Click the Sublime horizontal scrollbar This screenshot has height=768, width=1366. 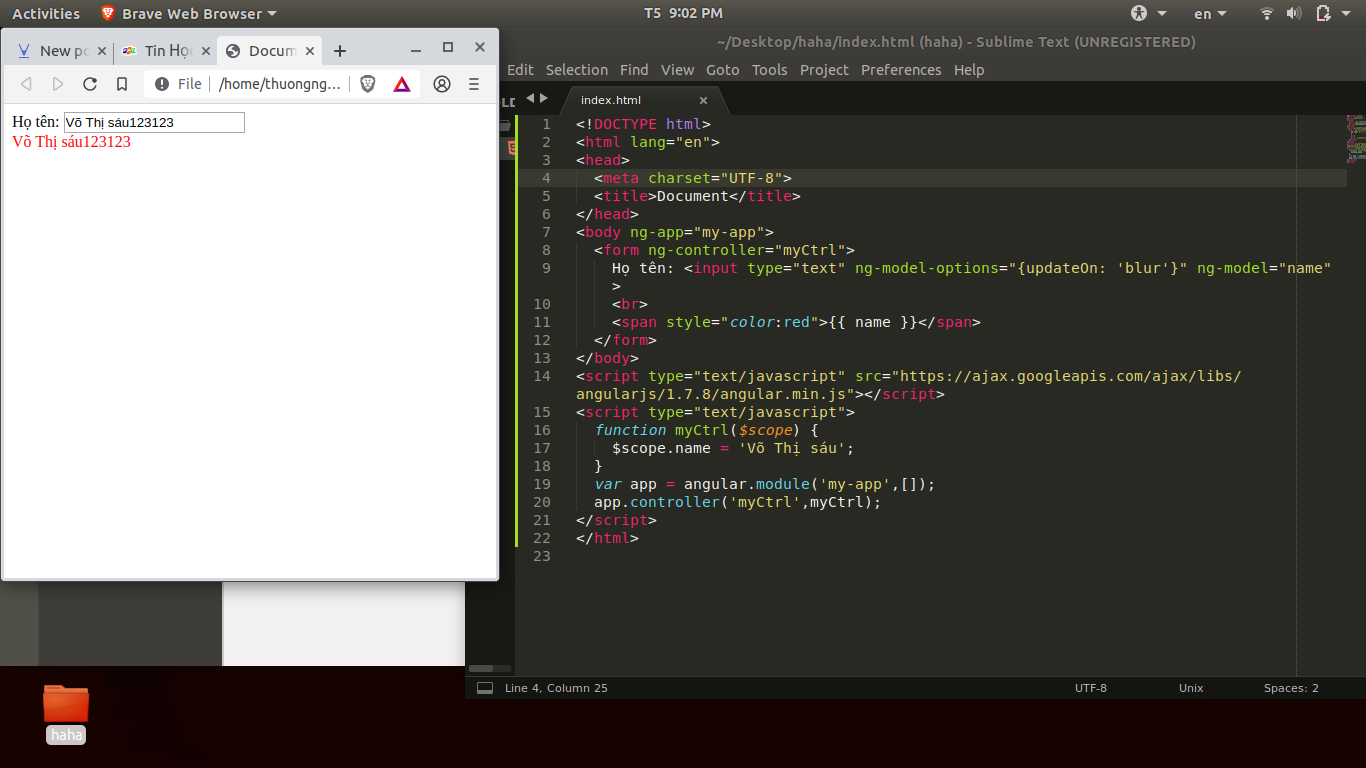point(490,668)
